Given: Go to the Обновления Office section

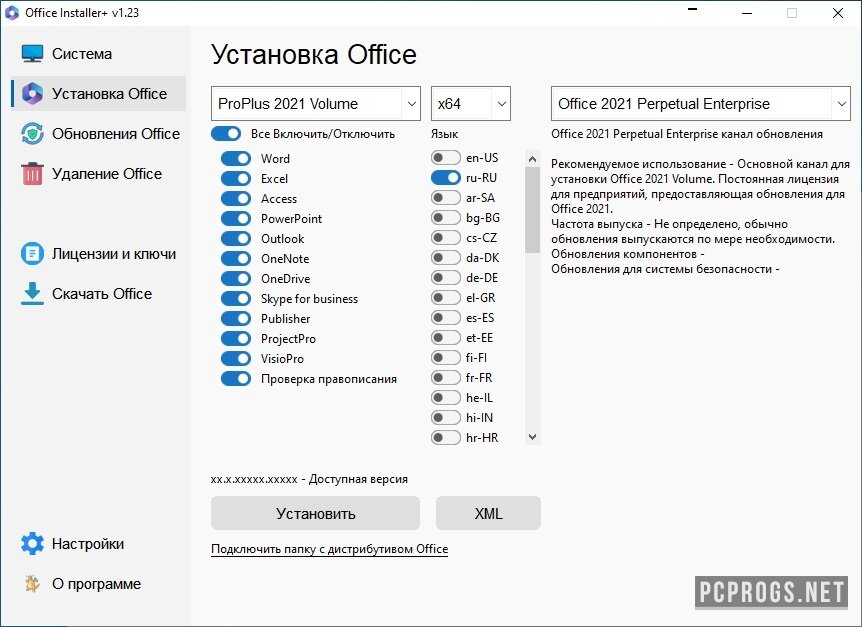Looking at the screenshot, I should tap(116, 134).
